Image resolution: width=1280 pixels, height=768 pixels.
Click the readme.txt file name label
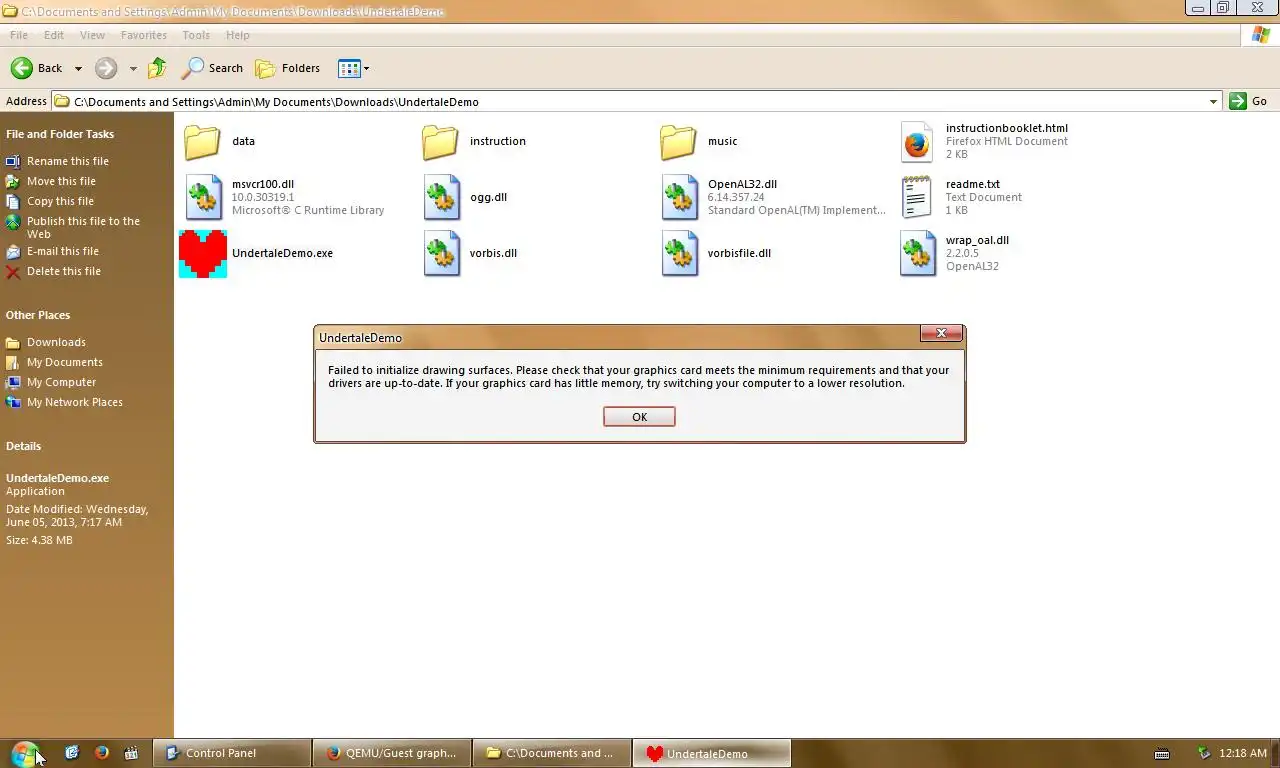(973, 184)
